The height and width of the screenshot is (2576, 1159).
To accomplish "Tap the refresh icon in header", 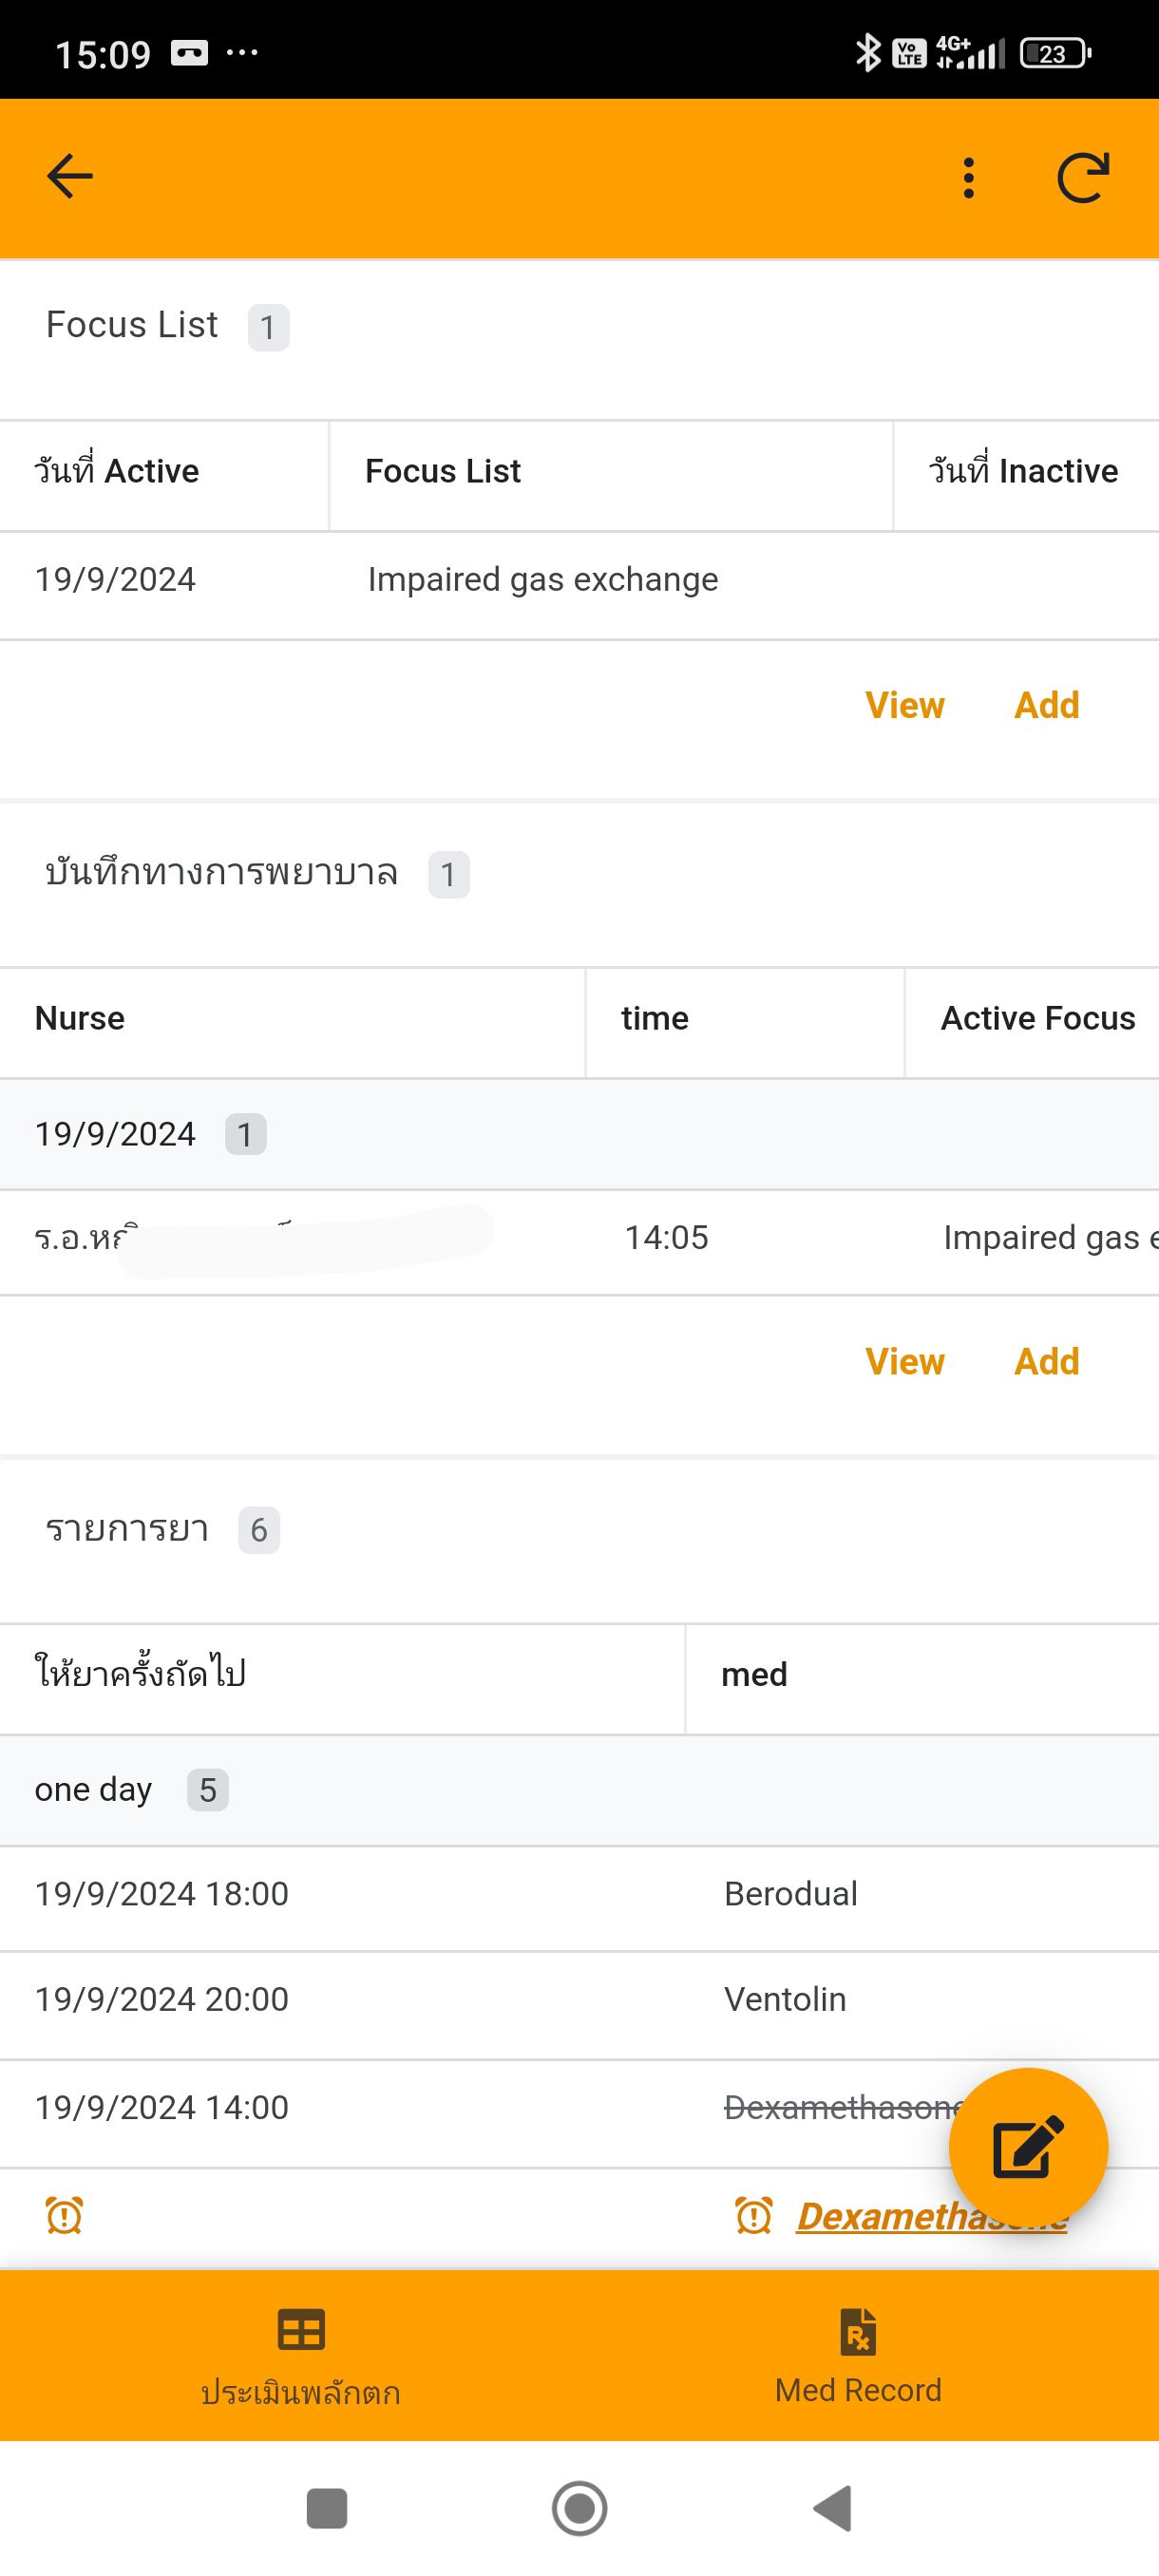I will point(1083,178).
